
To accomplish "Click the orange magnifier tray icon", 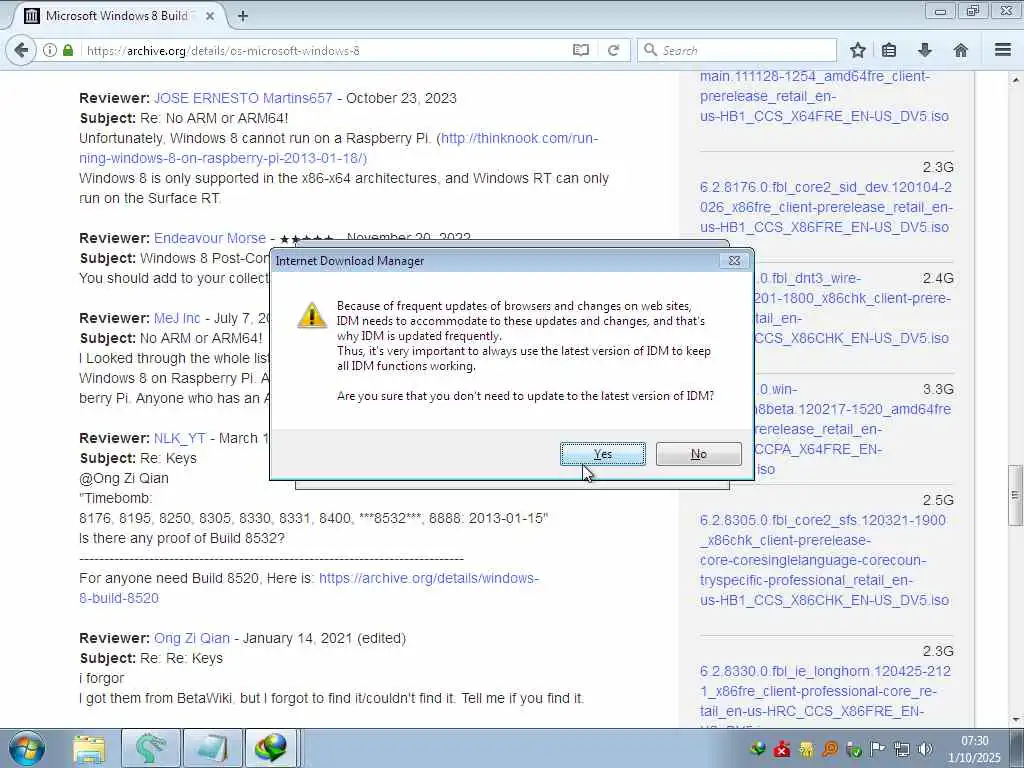I will click(x=830, y=749).
